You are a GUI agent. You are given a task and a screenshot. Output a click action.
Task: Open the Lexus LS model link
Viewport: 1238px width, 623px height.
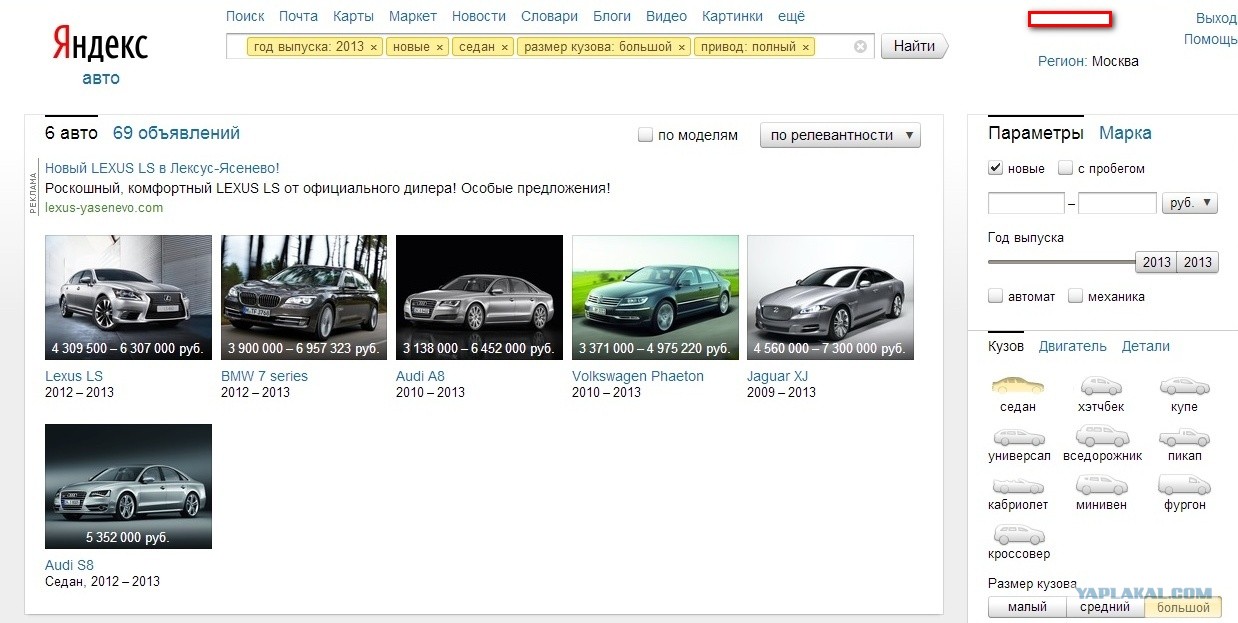(x=74, y=376)
